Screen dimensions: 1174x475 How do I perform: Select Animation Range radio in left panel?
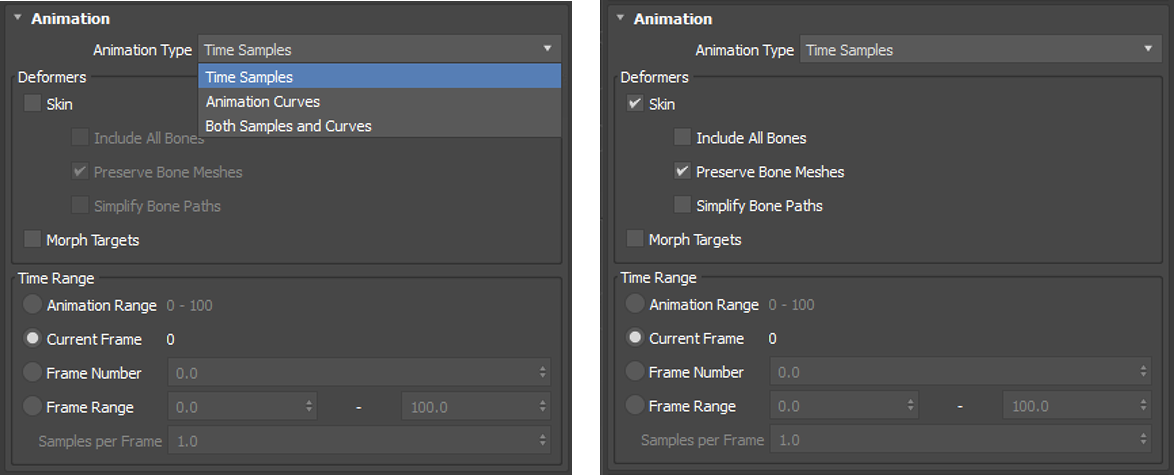point(33,306)
